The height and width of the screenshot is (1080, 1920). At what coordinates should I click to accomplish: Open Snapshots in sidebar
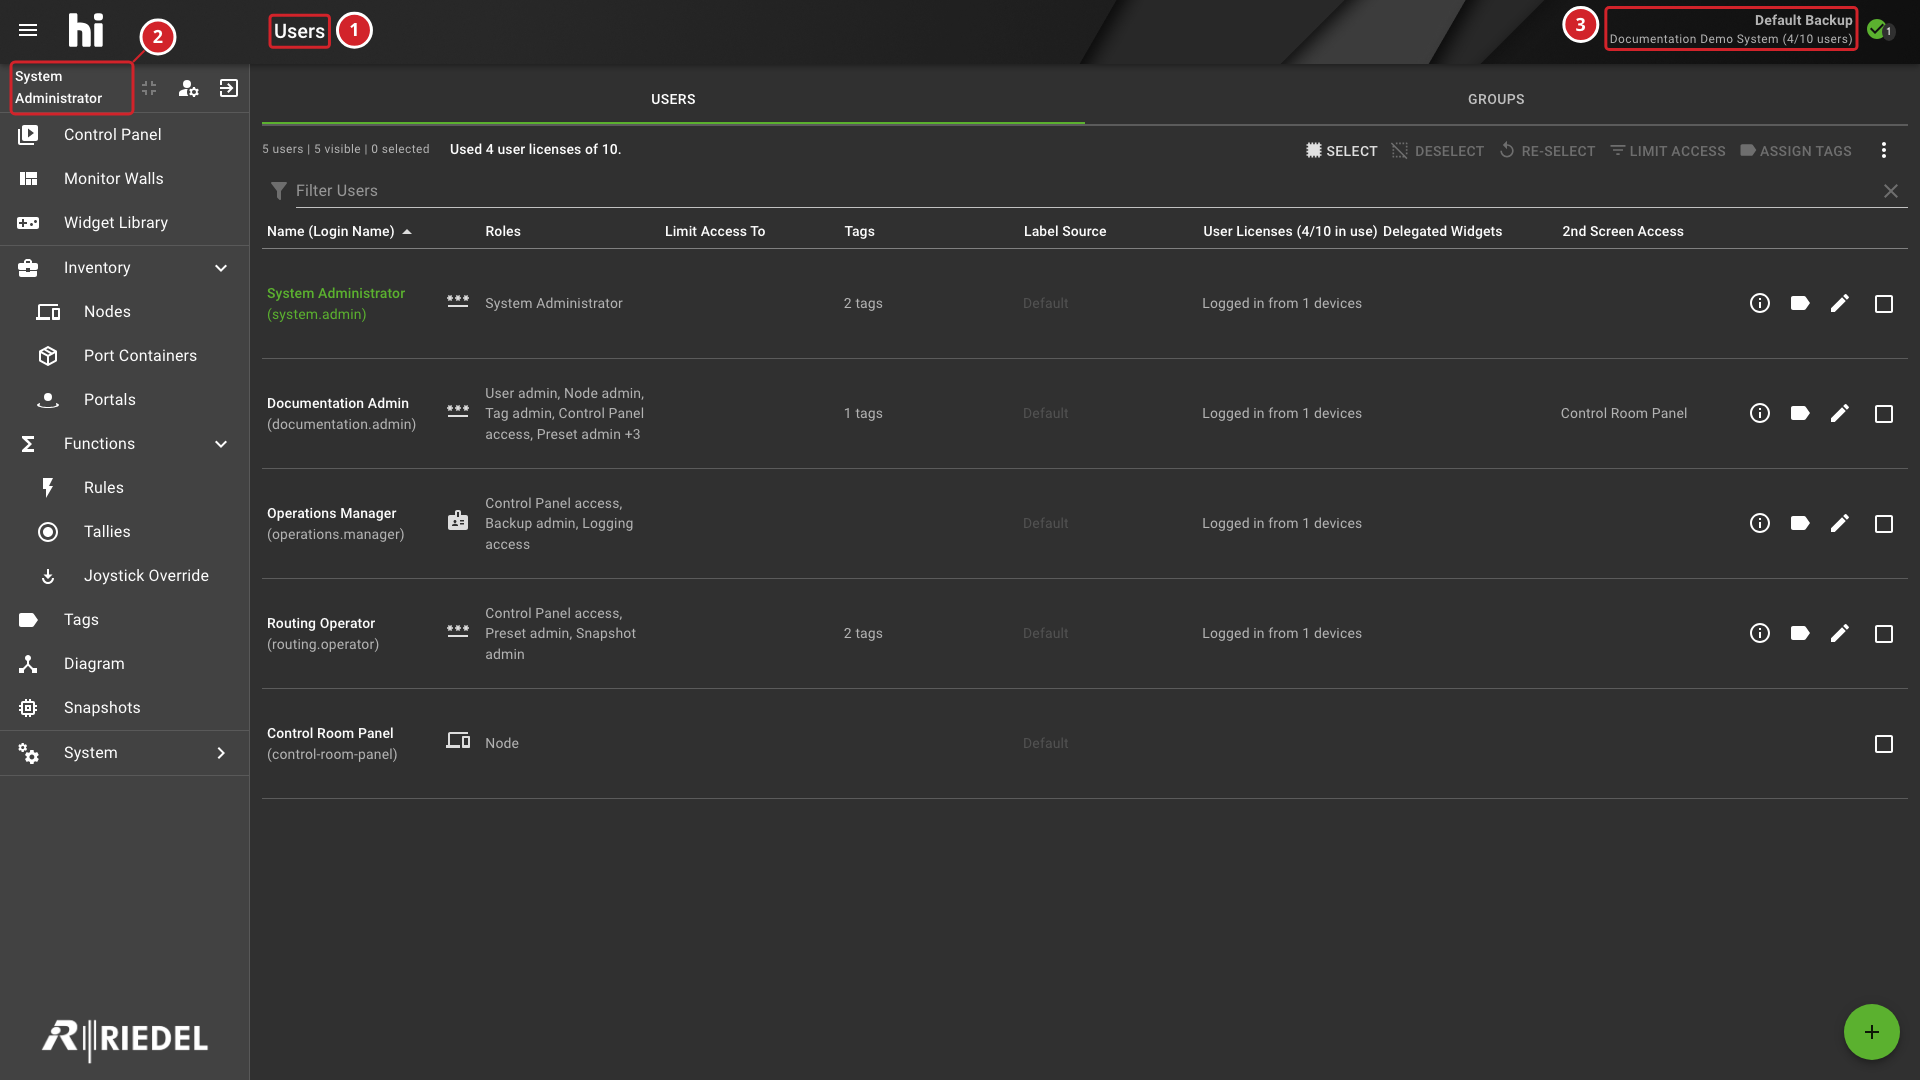click(x=124, y=708)
